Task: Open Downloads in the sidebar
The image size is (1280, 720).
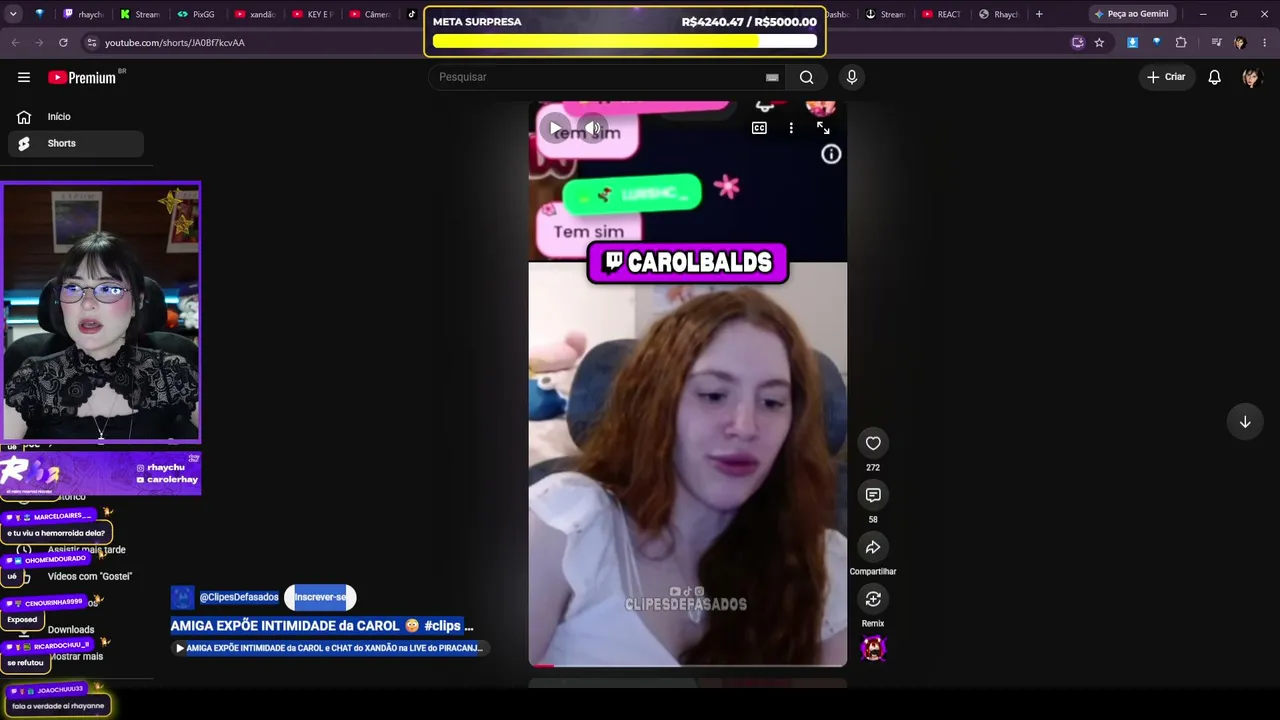Action: [x=71, y=630]
